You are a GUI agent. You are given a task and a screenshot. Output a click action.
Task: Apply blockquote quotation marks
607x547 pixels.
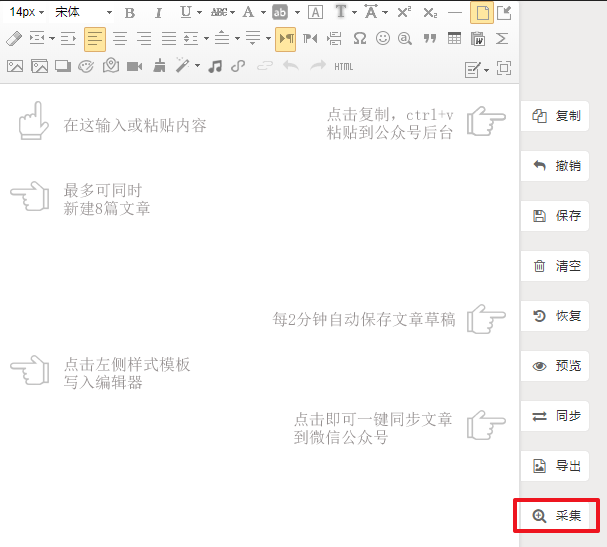[430, 38]
